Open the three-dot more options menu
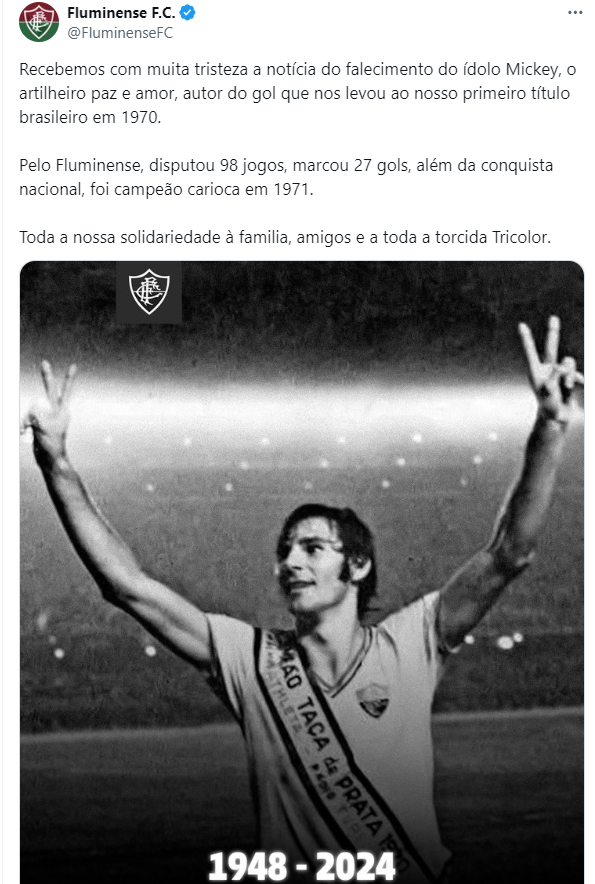The height and width of the screenshot is (884, 595). [575, 12]
